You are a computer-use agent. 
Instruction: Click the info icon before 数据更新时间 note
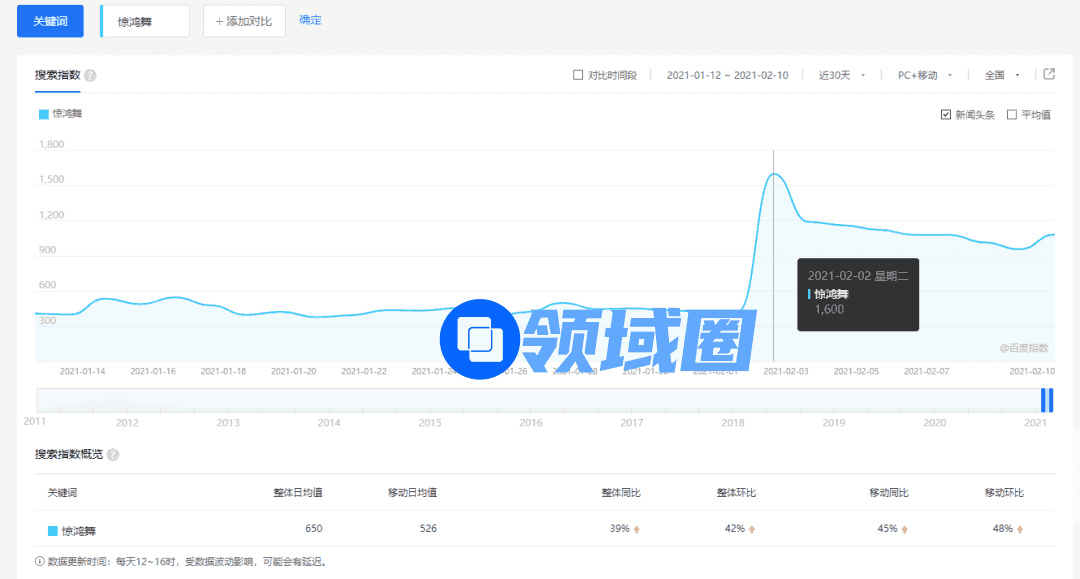pyautogui.click(x=40, y=562)
